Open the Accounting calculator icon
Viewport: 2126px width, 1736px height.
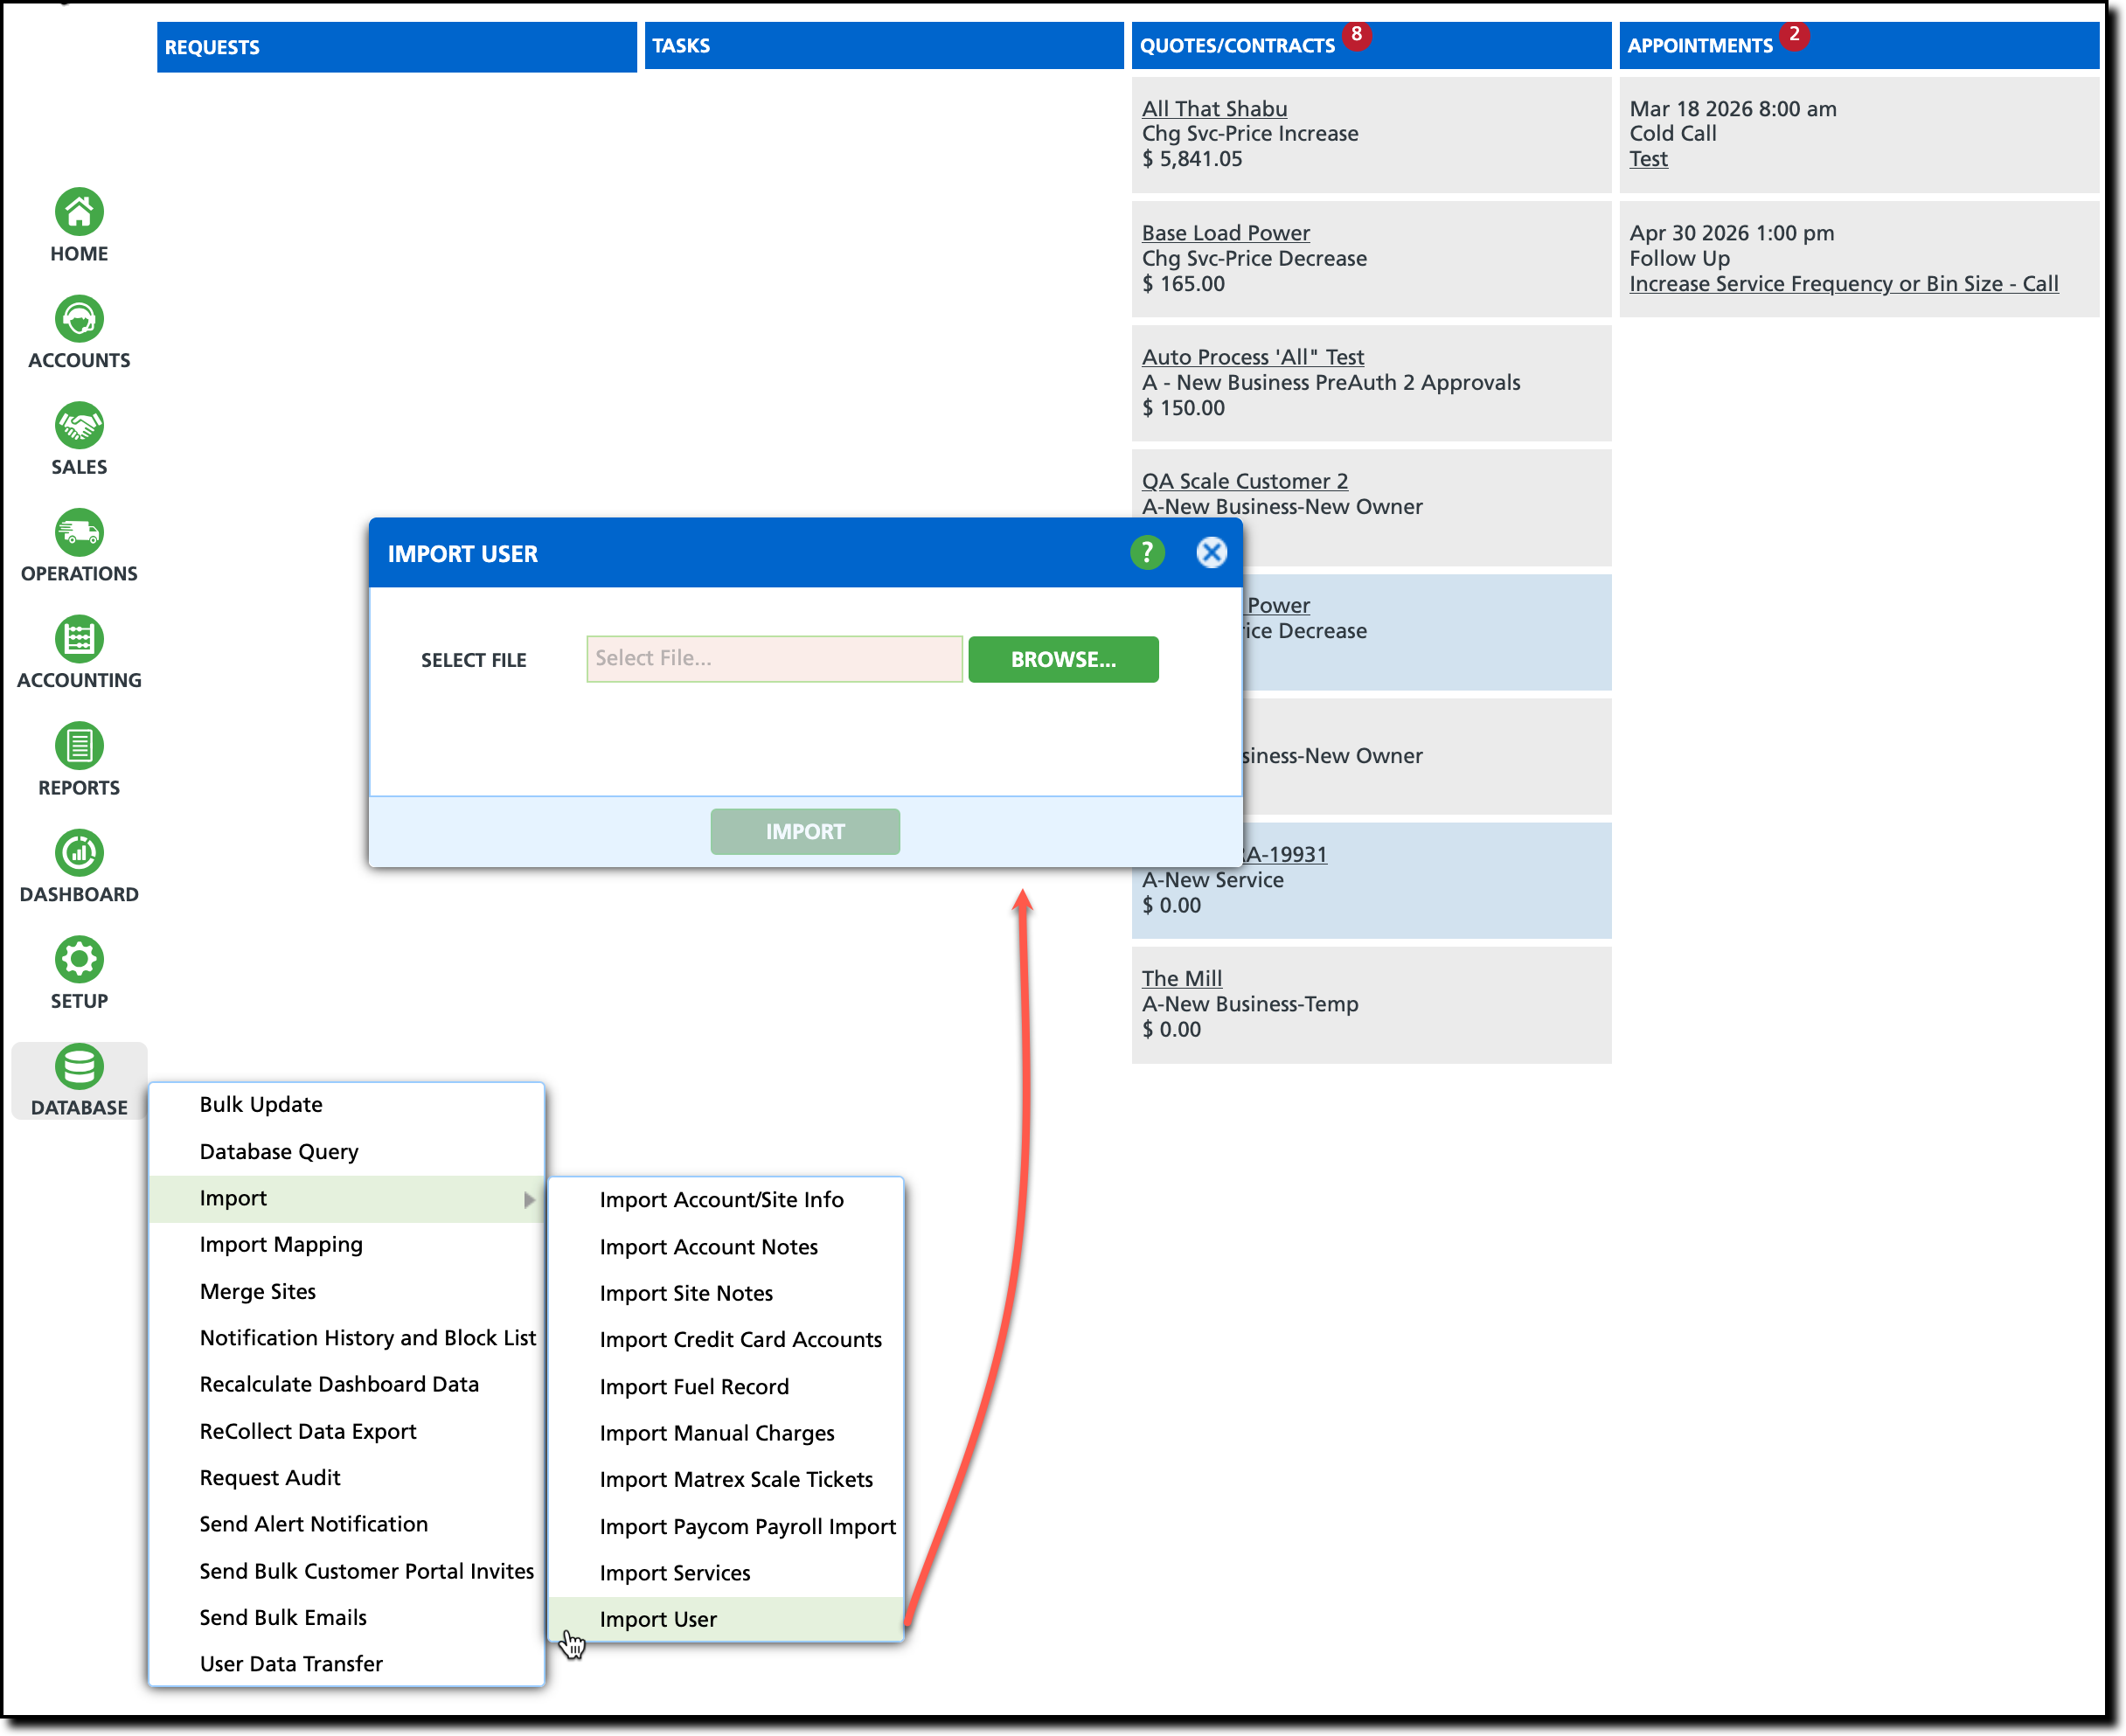point(79,639)
